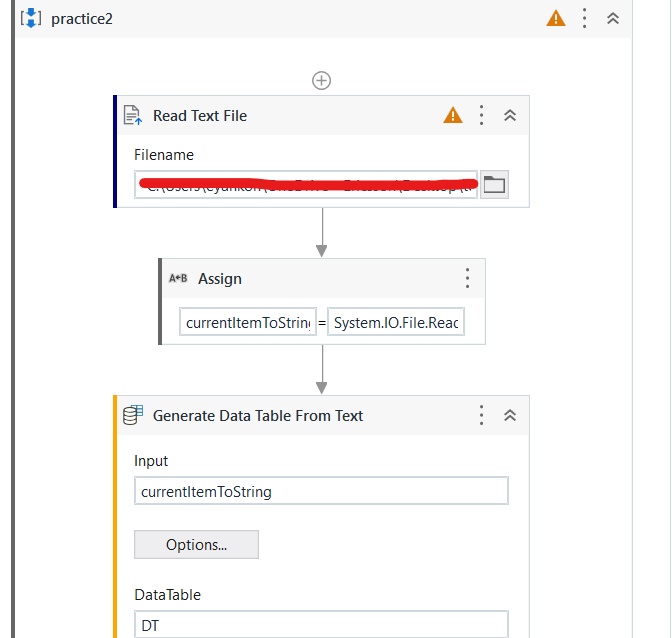672x638 pixels.
Task: Open the Read Text File options menu
Action: (482, 115)
